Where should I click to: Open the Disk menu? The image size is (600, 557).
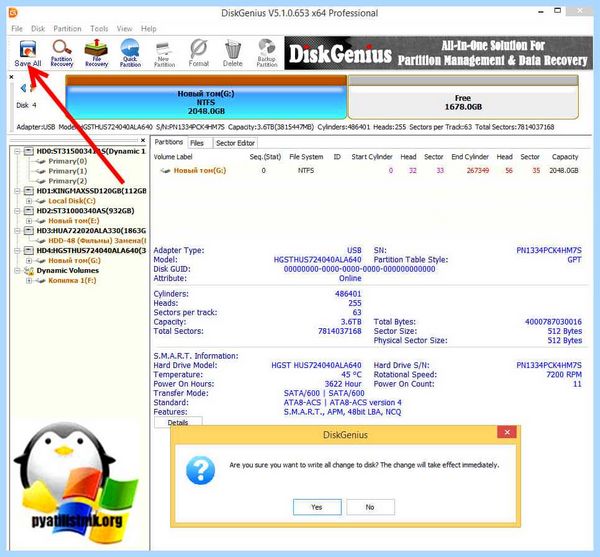coord(38,29)
